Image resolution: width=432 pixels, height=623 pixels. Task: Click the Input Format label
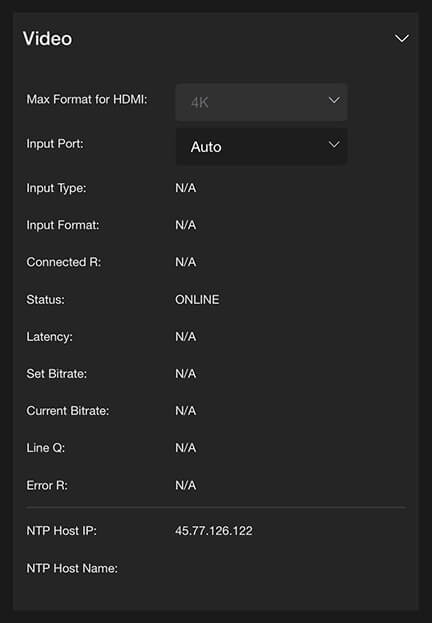click(62, 225)
